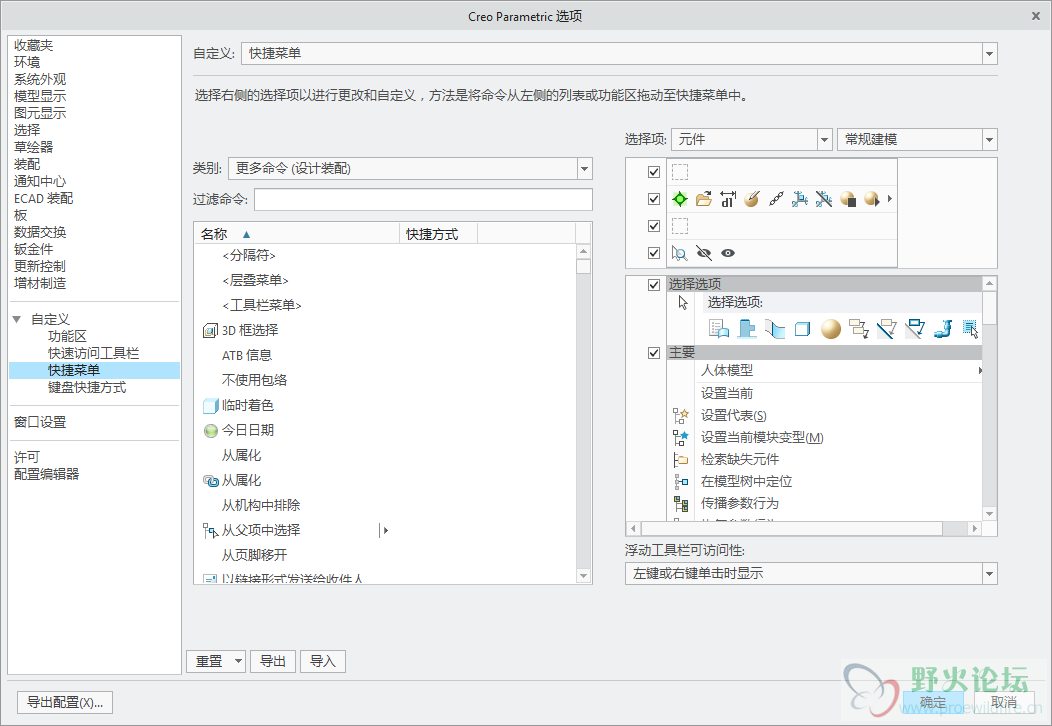Click the 取消 button
Viewport: 1052px width, 726px height.
click(x=1004, y=703)
